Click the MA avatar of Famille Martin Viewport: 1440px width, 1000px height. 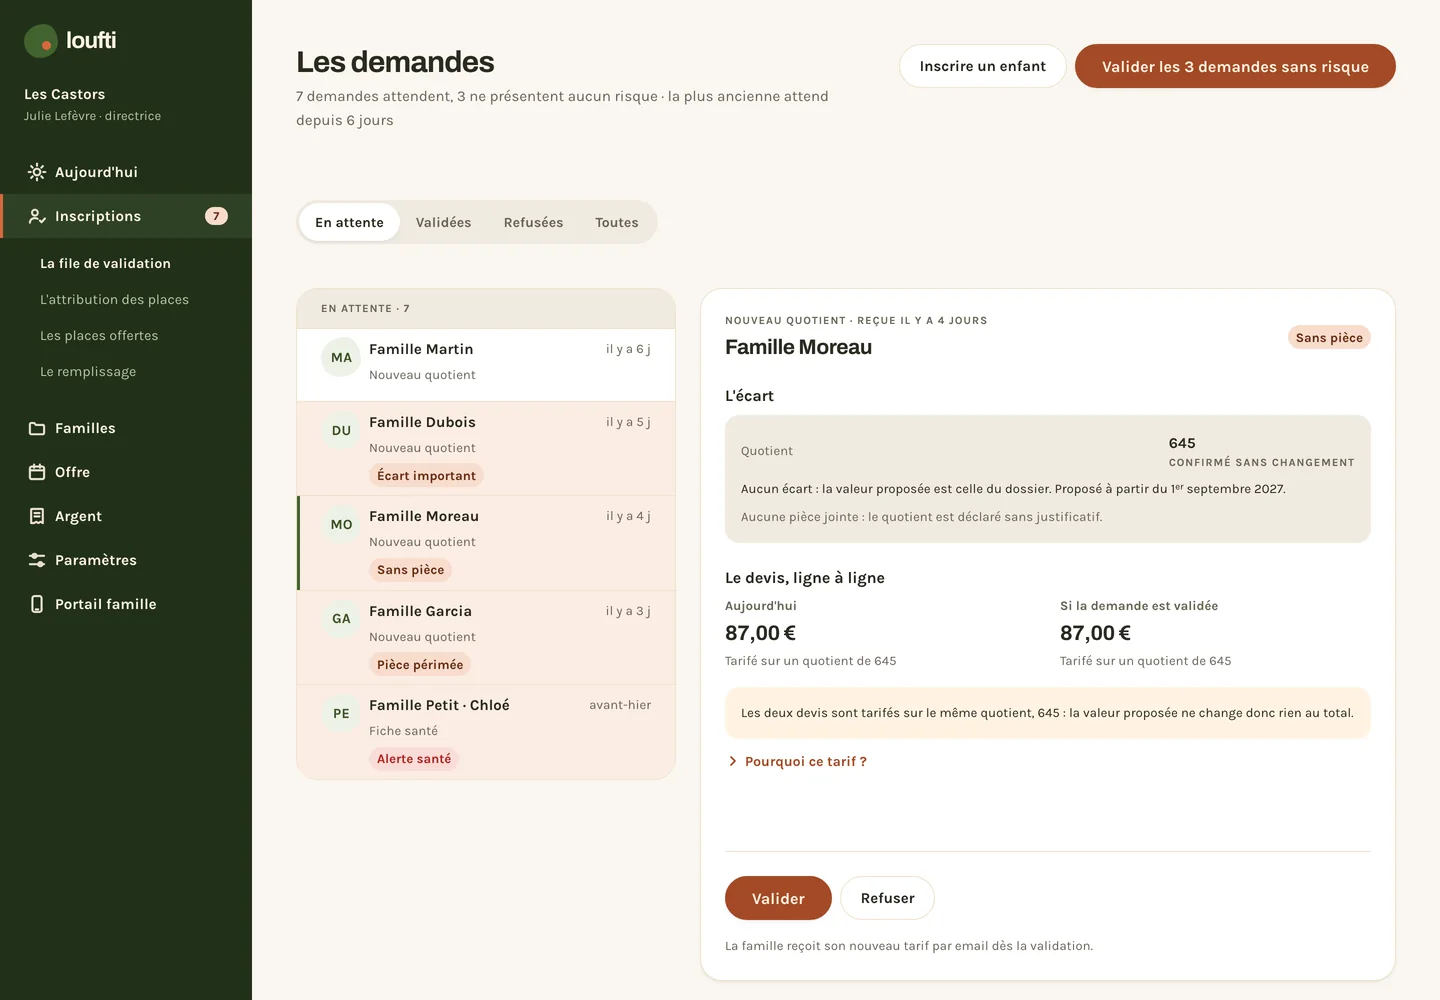point(341,357)
